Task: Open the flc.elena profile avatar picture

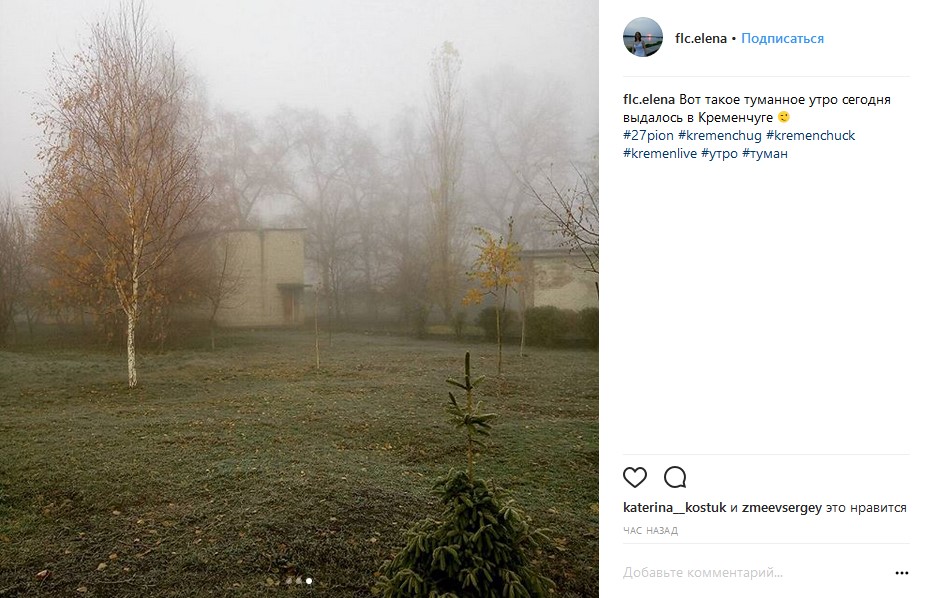Action: pyautogui.click(x=643, y=37)
